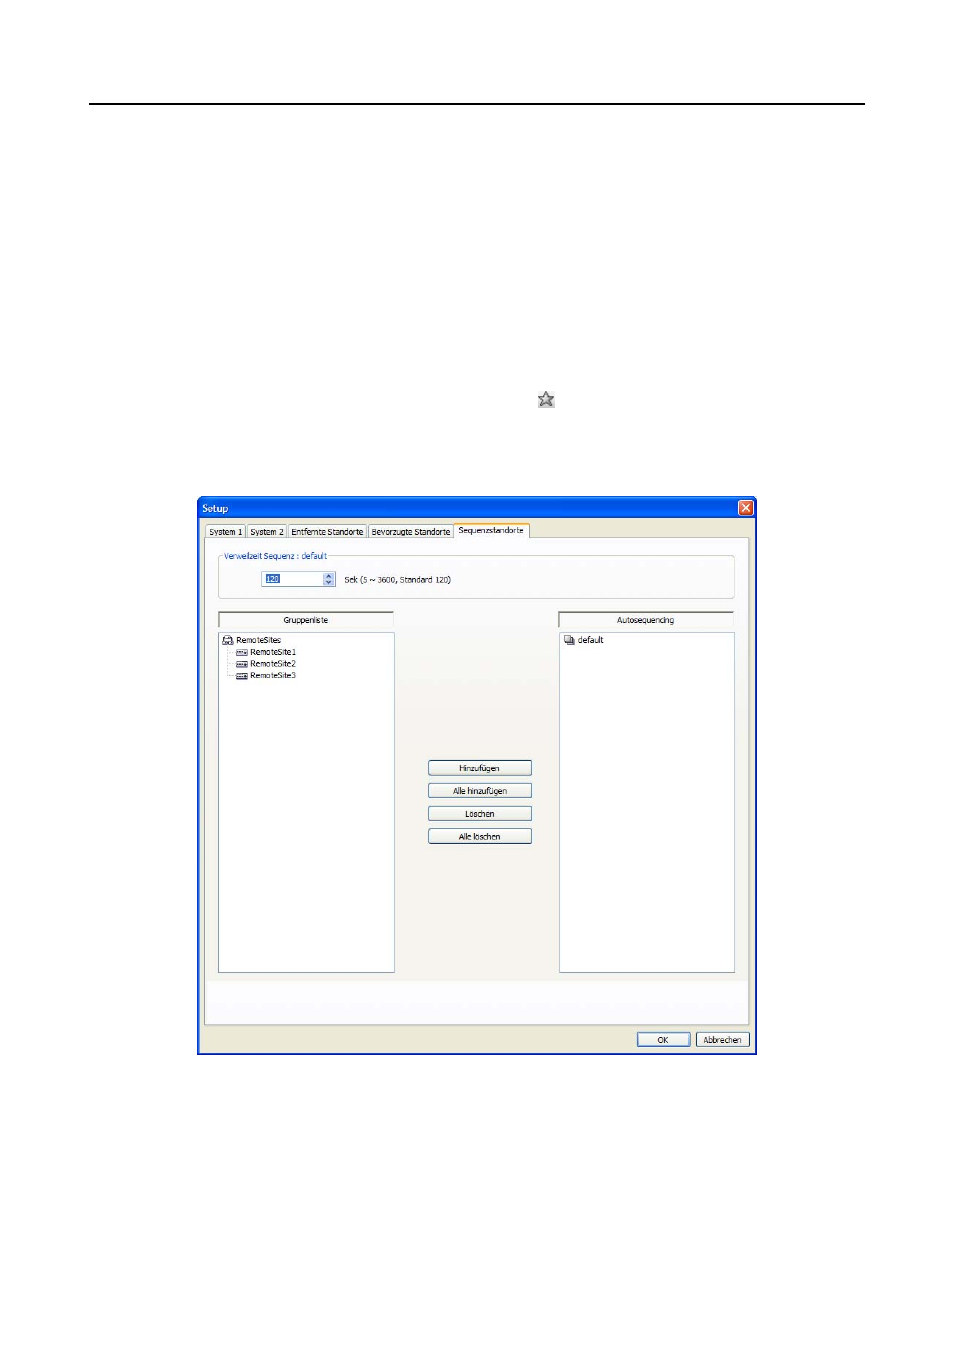Click the 'Sek (5 ~ 3600, Standard 120)' text
Image resolution: width=954 pixels, height=1348 pixels.
tap(397, 580)
